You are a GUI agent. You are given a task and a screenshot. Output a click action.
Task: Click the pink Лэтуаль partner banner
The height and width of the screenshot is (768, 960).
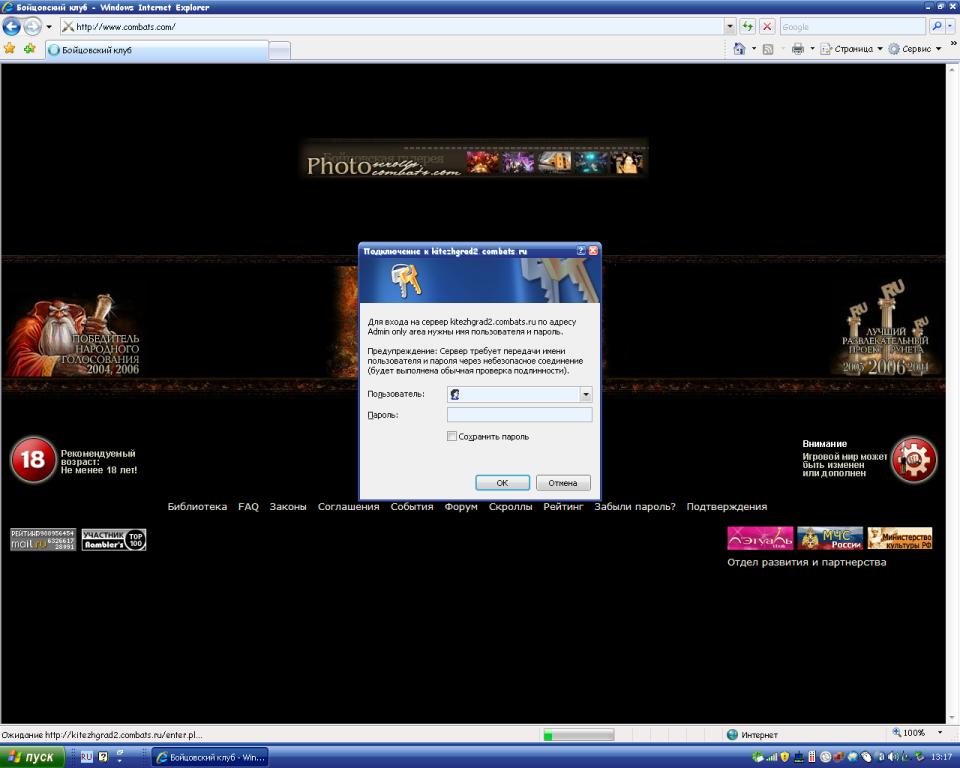(x=760, y=538)
